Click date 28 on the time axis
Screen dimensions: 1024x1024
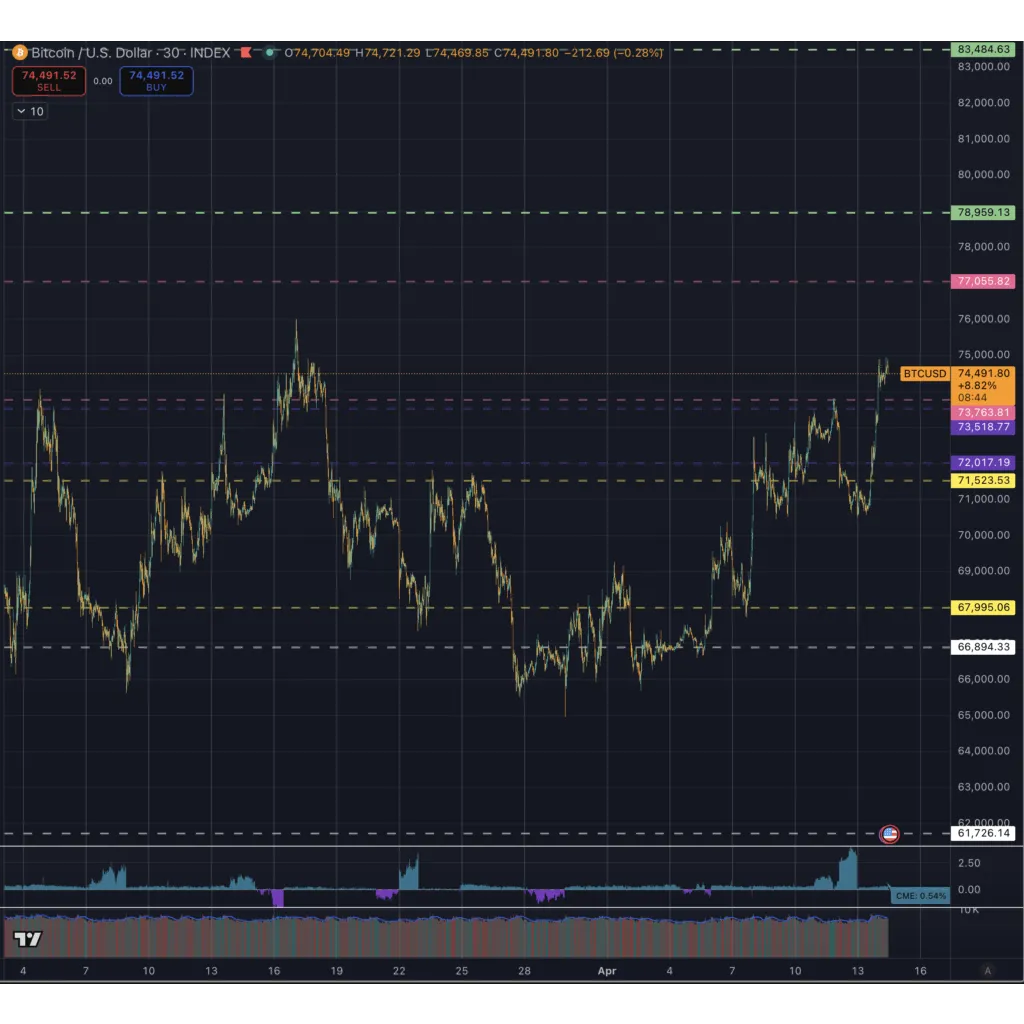(524, 971)
